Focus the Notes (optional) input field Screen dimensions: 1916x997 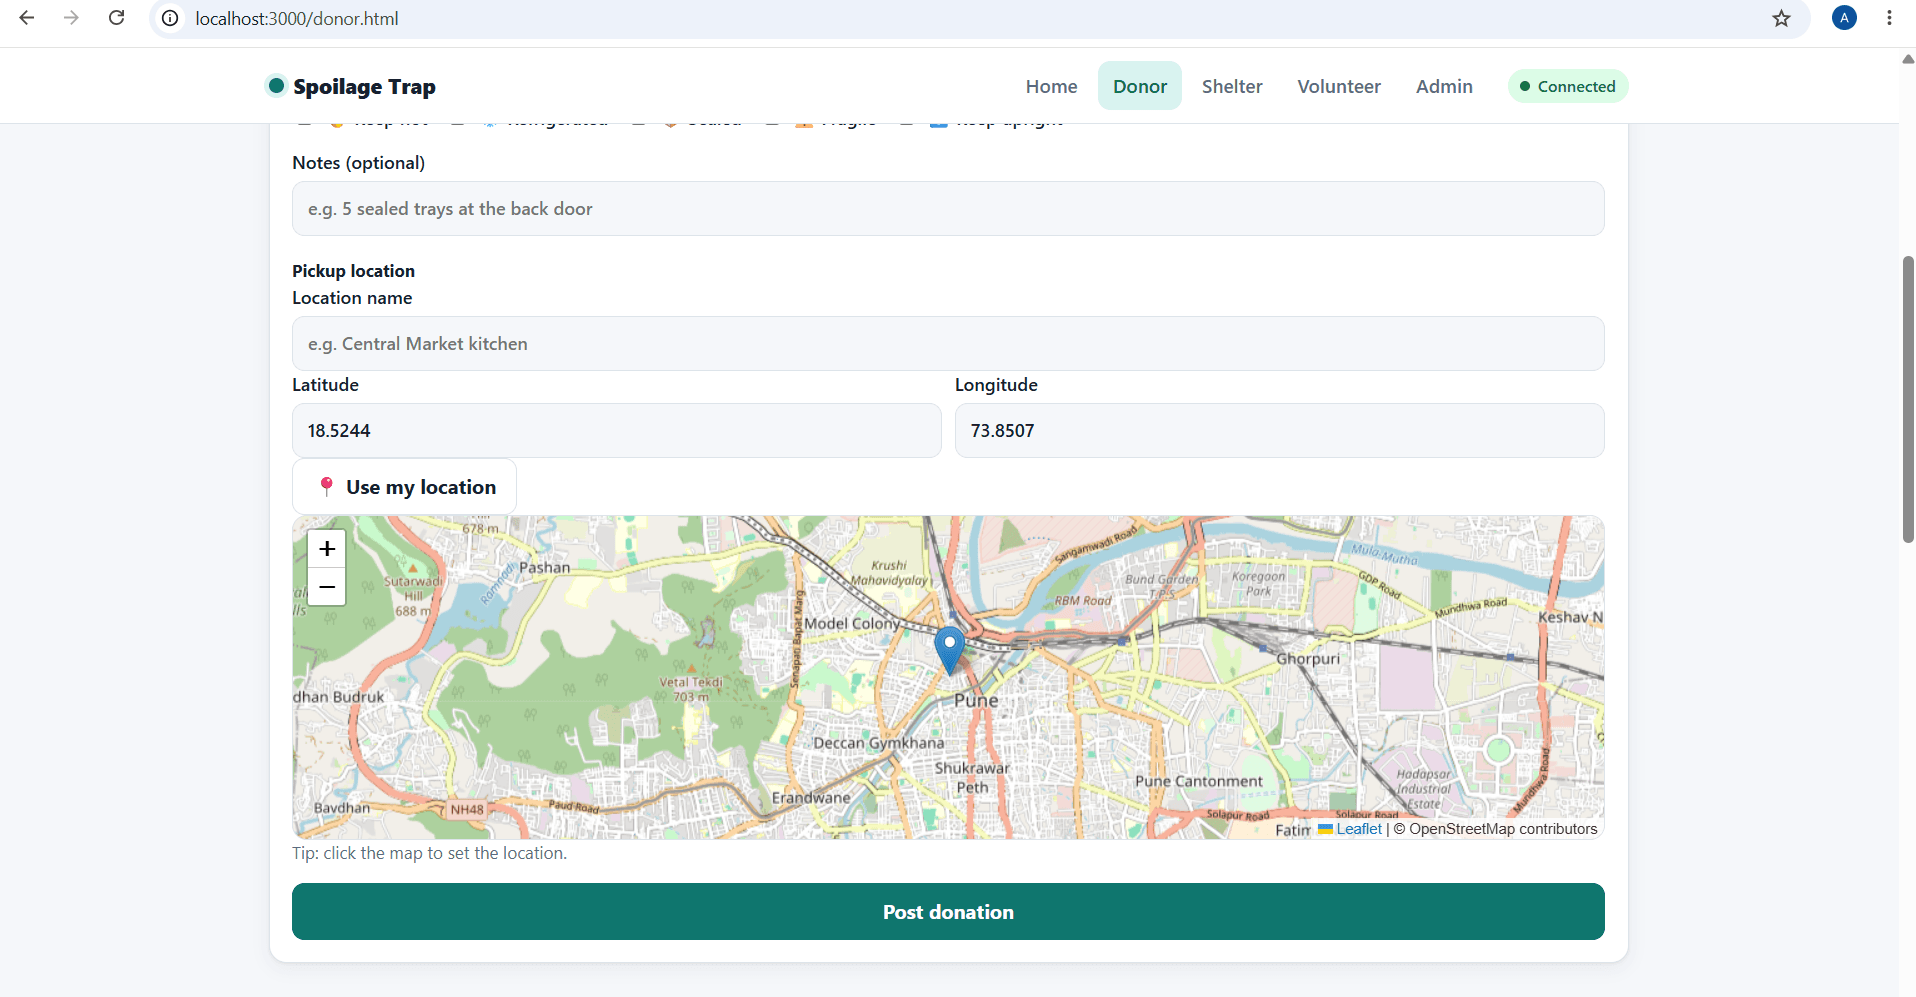[948, 209]
